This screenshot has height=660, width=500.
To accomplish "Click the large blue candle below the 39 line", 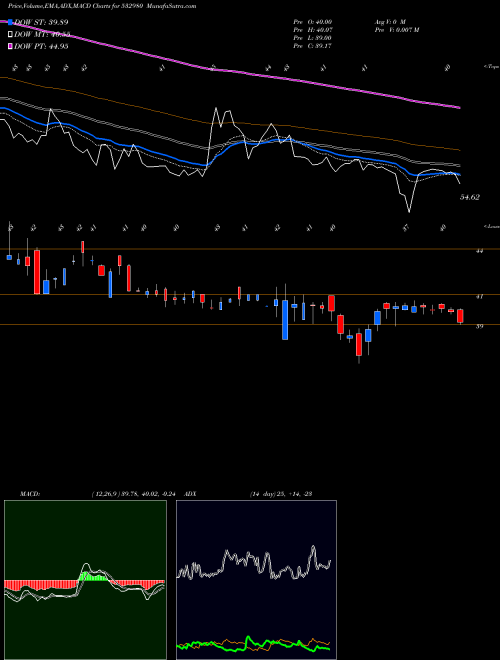I will click(x=285, y=320).
